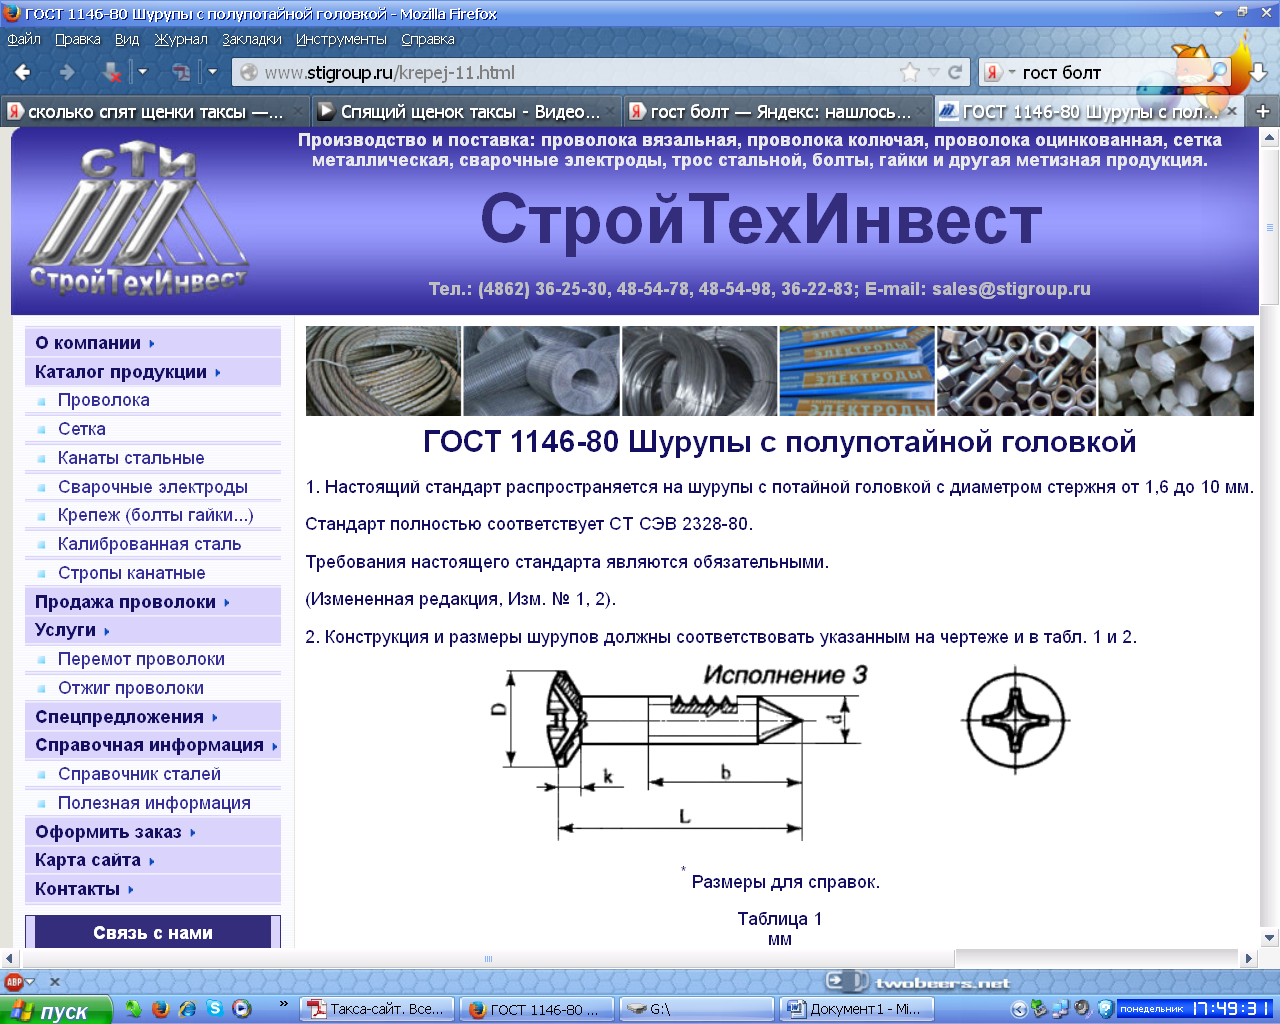
Task: Click the site identity globe icon in address bar
Action: 248,72
